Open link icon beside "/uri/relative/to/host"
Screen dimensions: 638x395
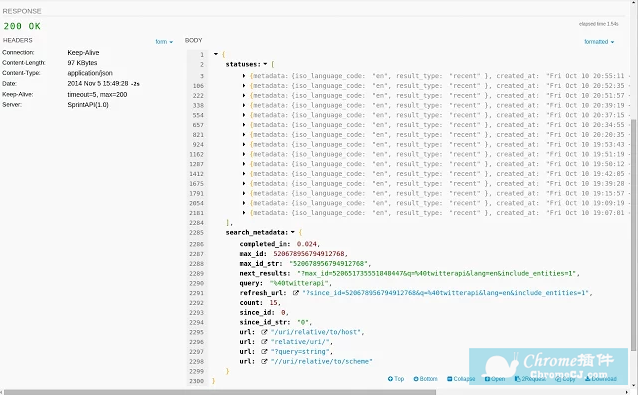coord(264,332)
